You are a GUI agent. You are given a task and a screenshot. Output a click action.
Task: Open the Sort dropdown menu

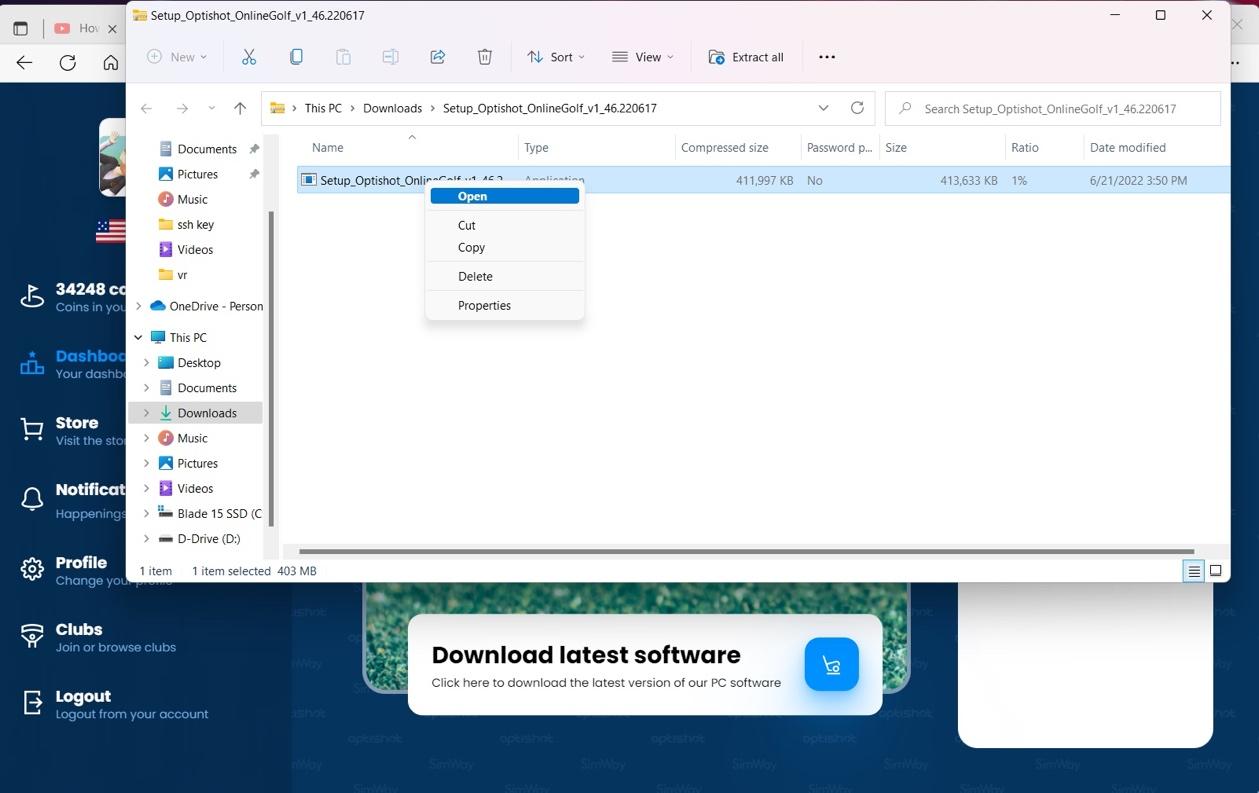point(556,57)
